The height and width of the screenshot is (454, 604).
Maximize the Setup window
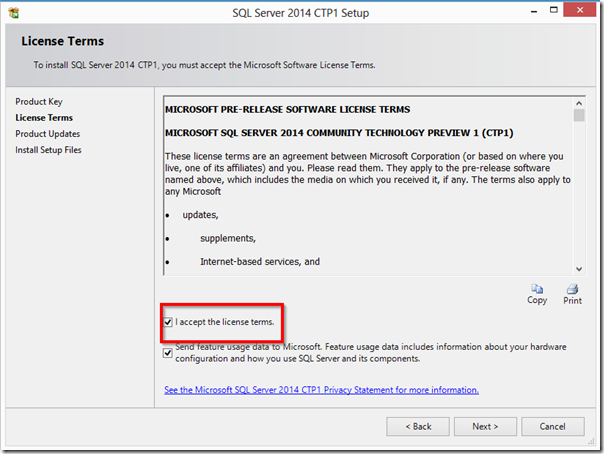[554, 10]
